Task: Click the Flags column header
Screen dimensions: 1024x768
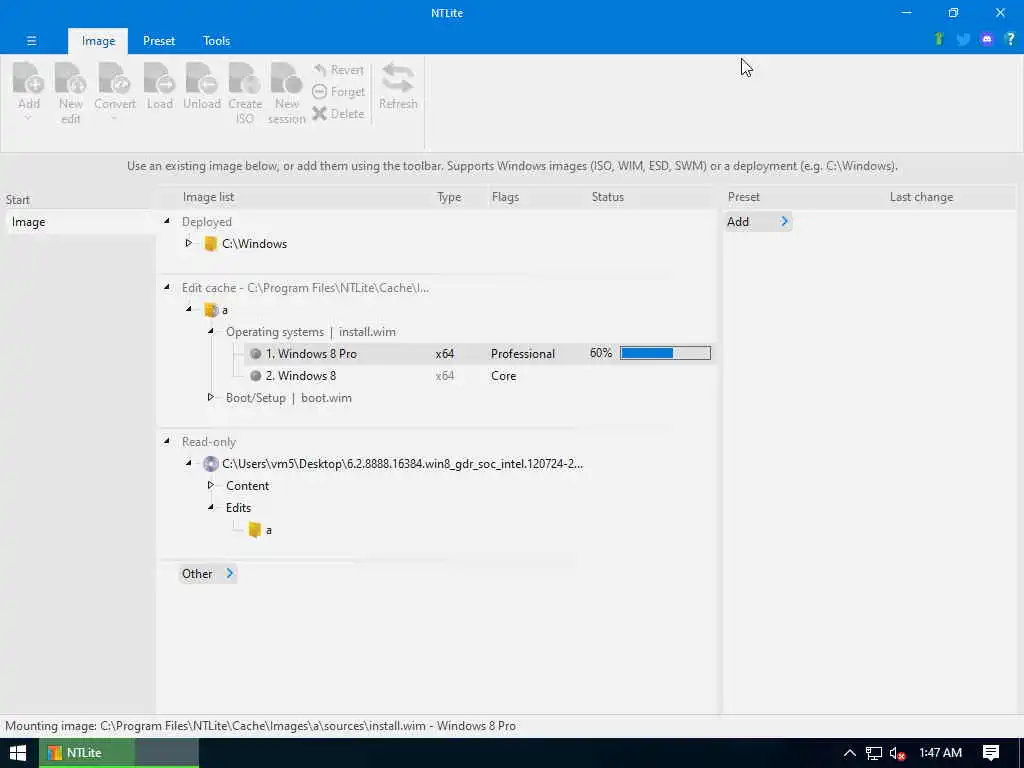Action: point(505,197)
